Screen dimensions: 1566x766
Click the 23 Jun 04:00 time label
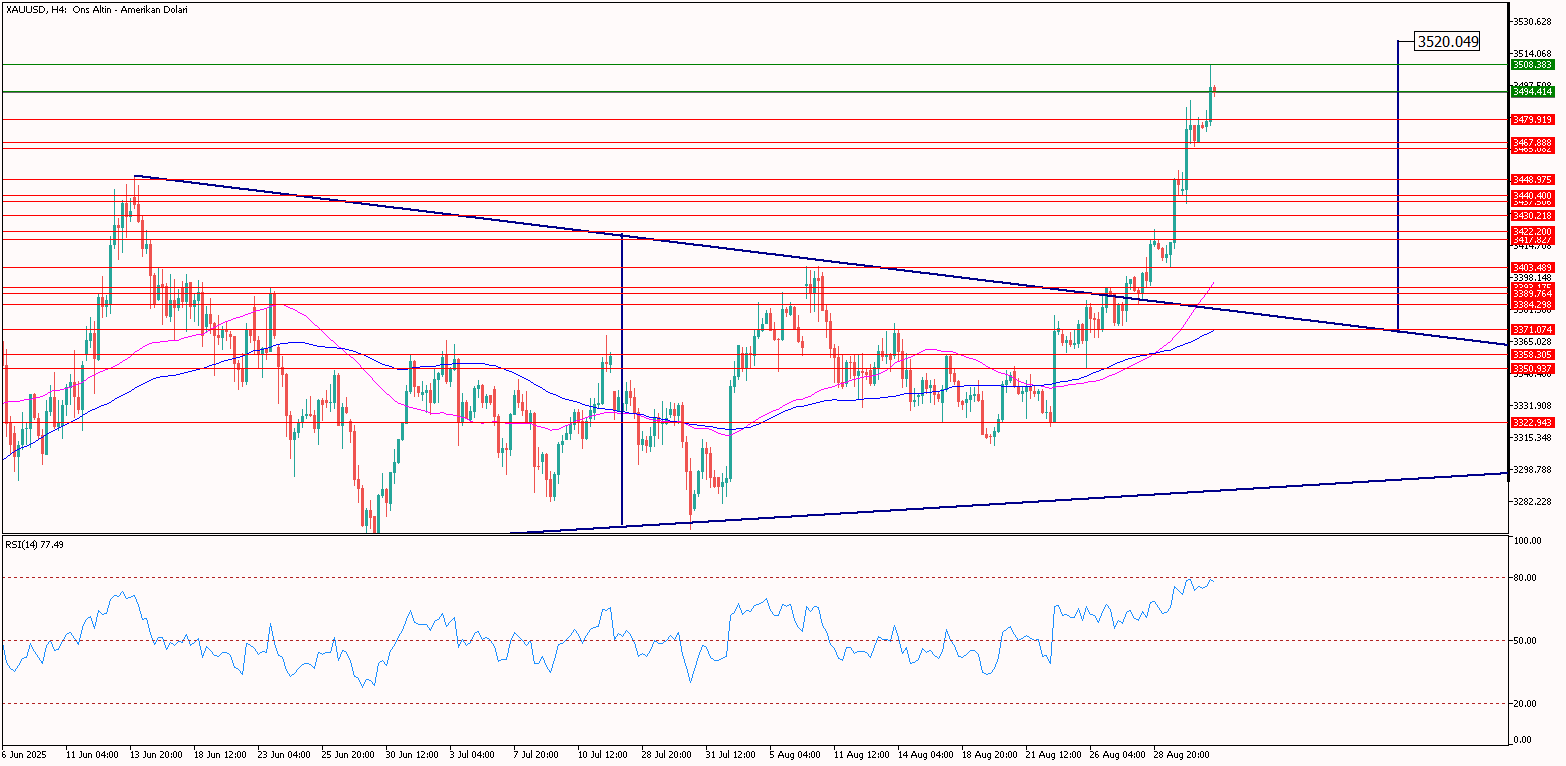[x=283, y=754]
